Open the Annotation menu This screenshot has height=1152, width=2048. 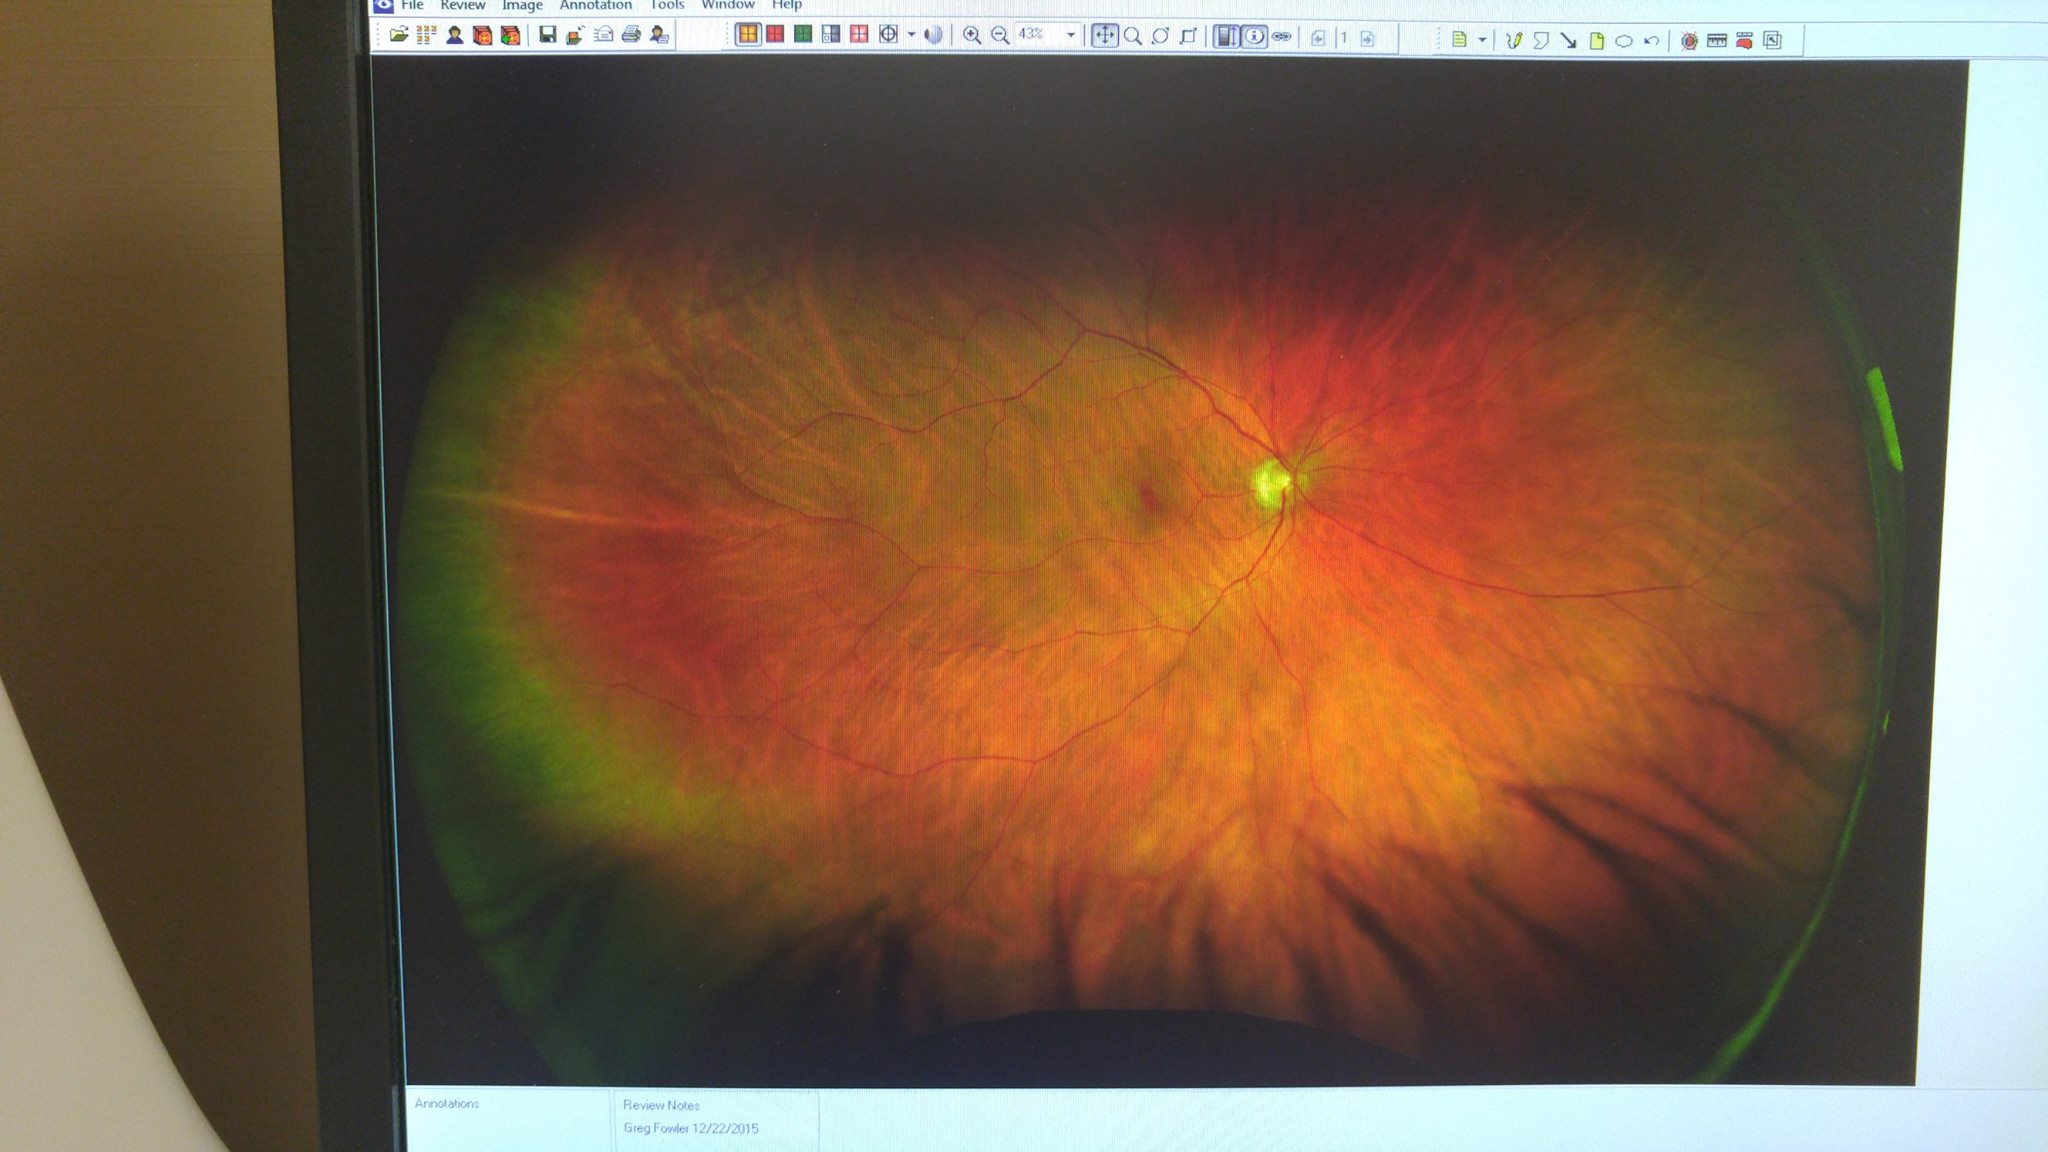pyautogui.click(x=595, y=5)
